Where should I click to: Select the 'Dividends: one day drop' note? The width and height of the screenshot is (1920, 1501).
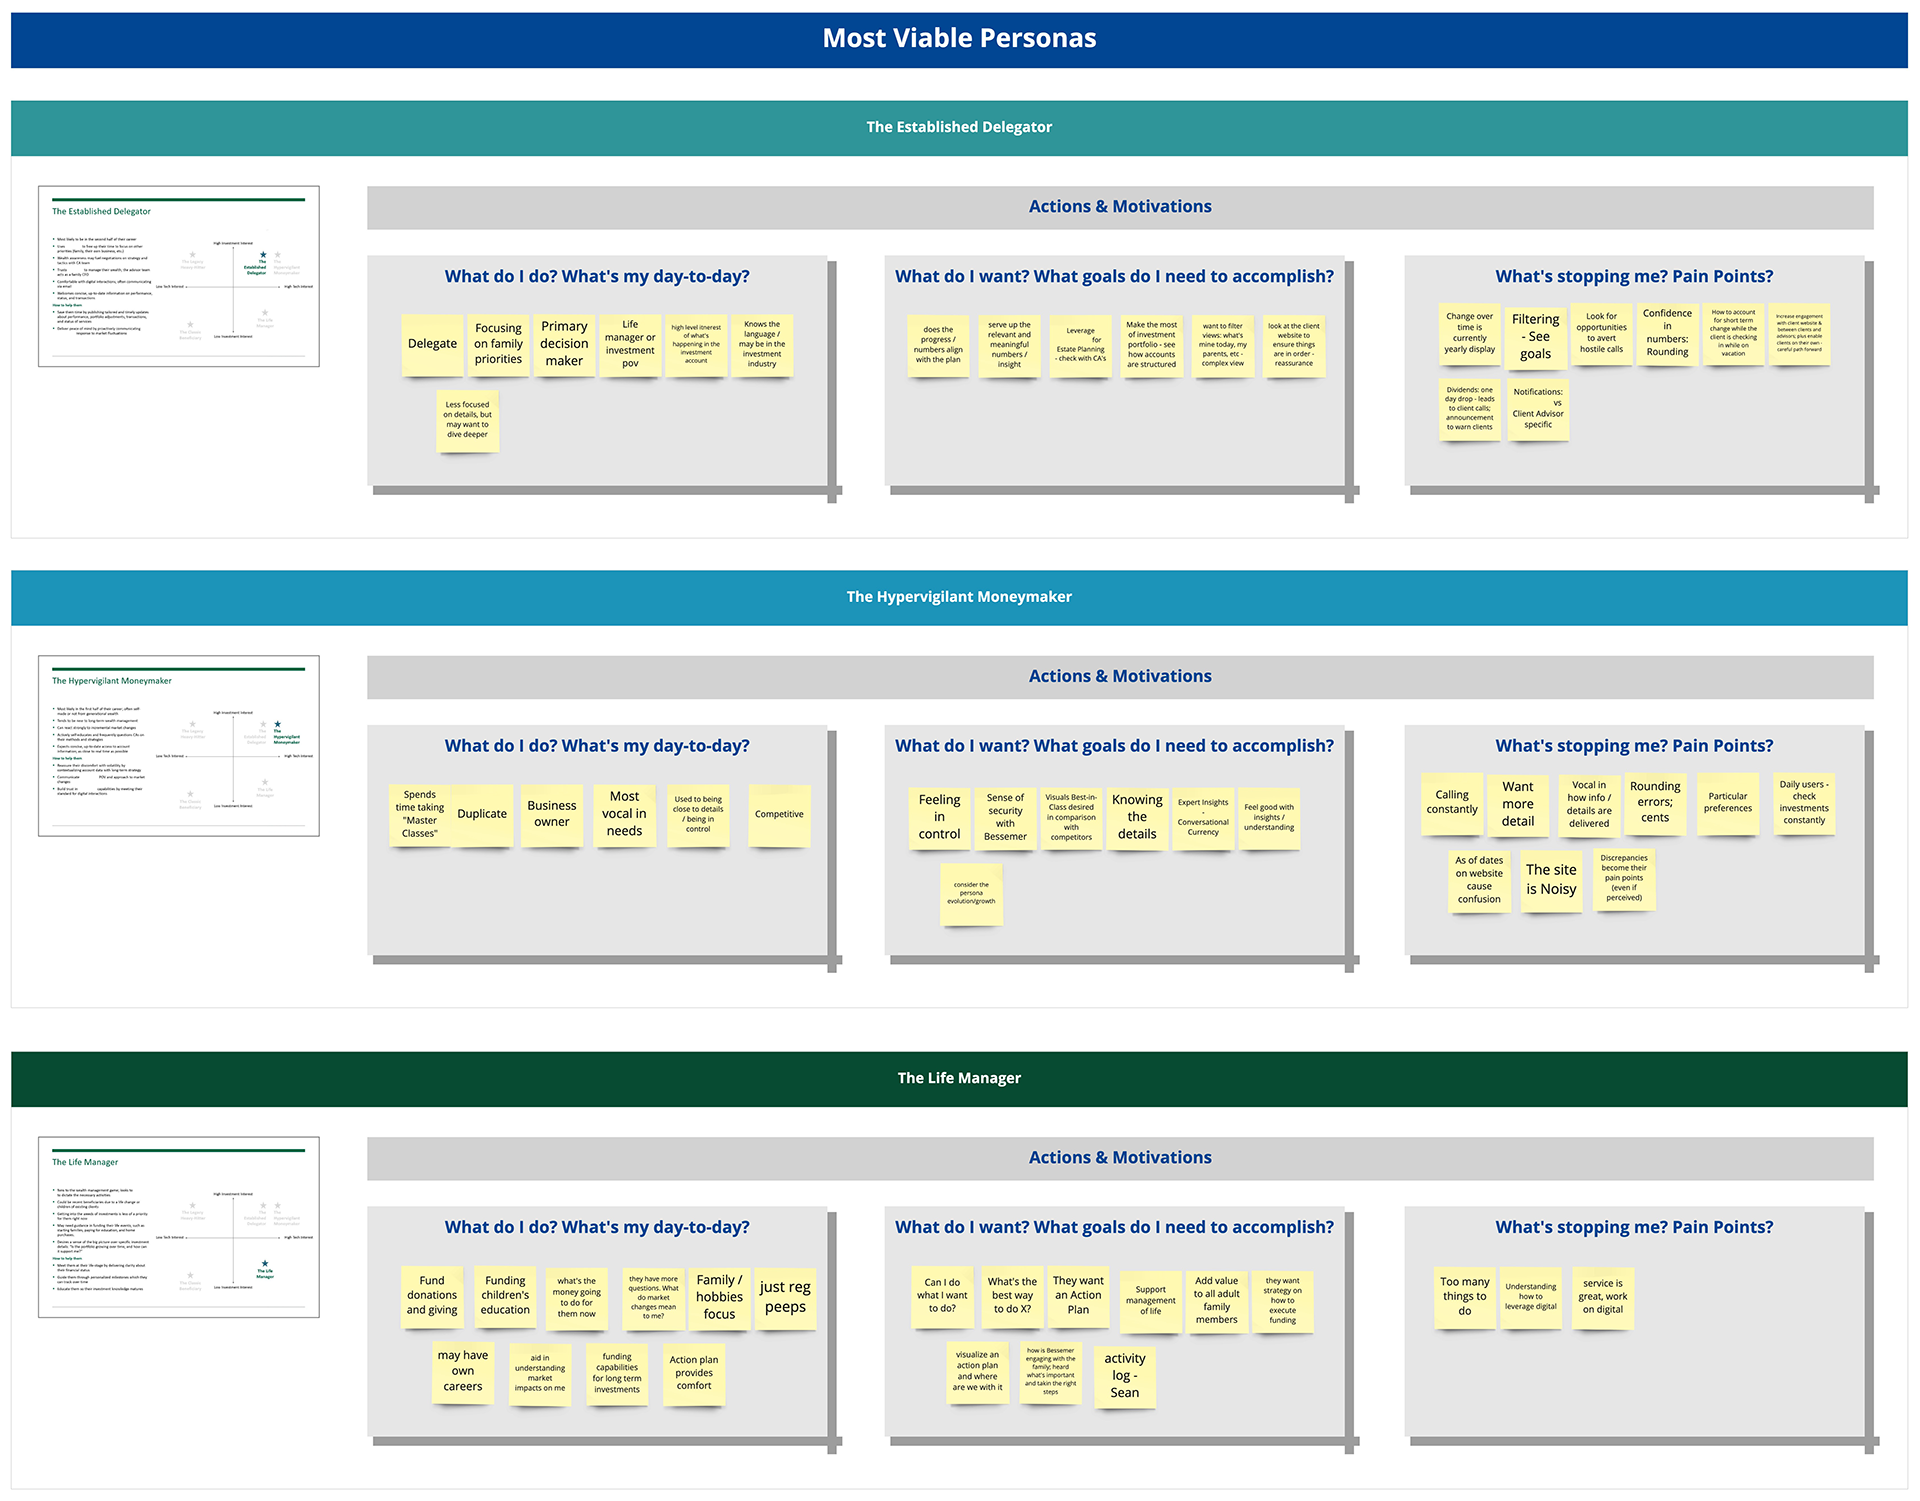(x=1470, y=409)
